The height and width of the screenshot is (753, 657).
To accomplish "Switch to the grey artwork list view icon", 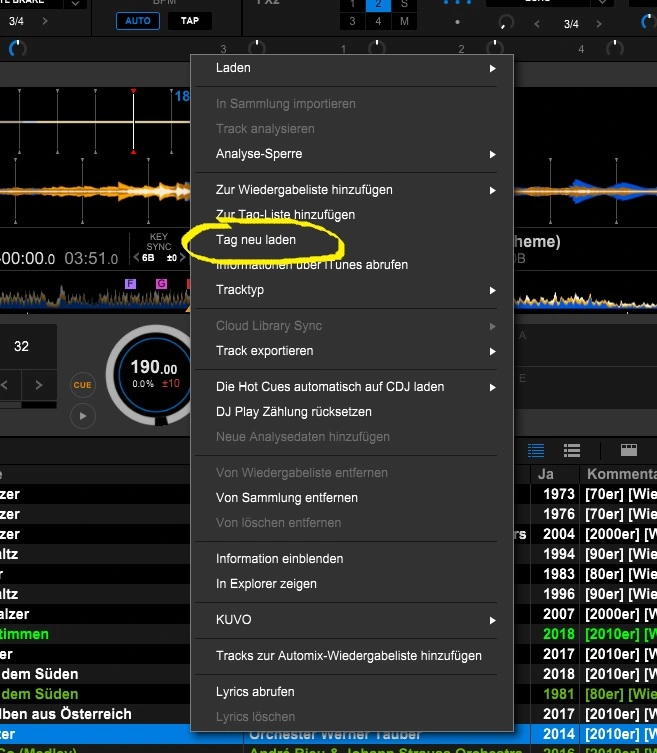I will pyautogui.click(x=572, y=451).
